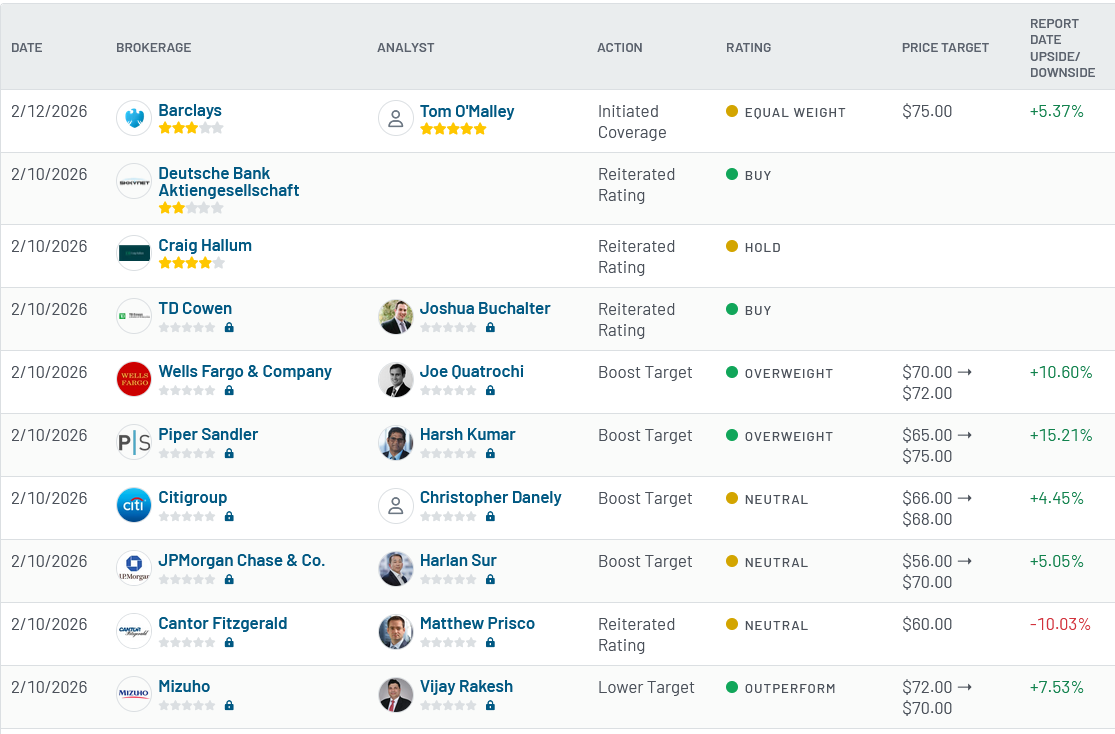Click the lock icon under Mizuho

pyautogui.click(x=229, y=705)
